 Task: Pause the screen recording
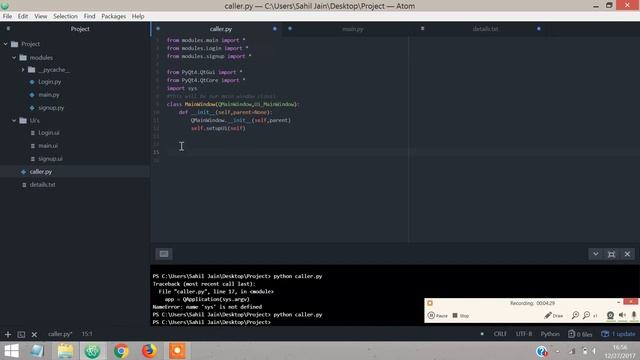(438, 316)
